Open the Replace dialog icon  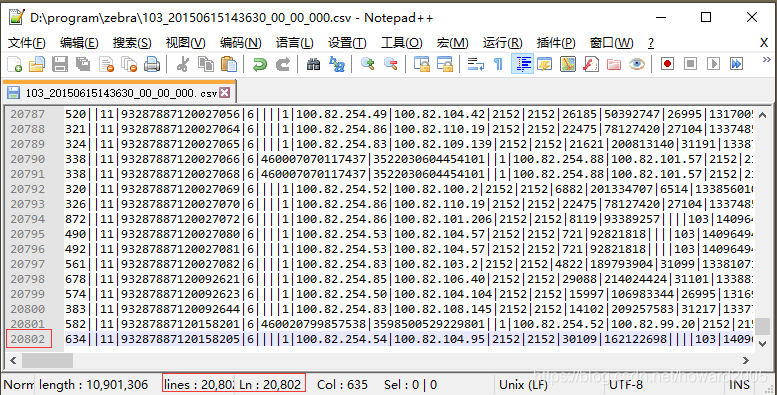336,64
